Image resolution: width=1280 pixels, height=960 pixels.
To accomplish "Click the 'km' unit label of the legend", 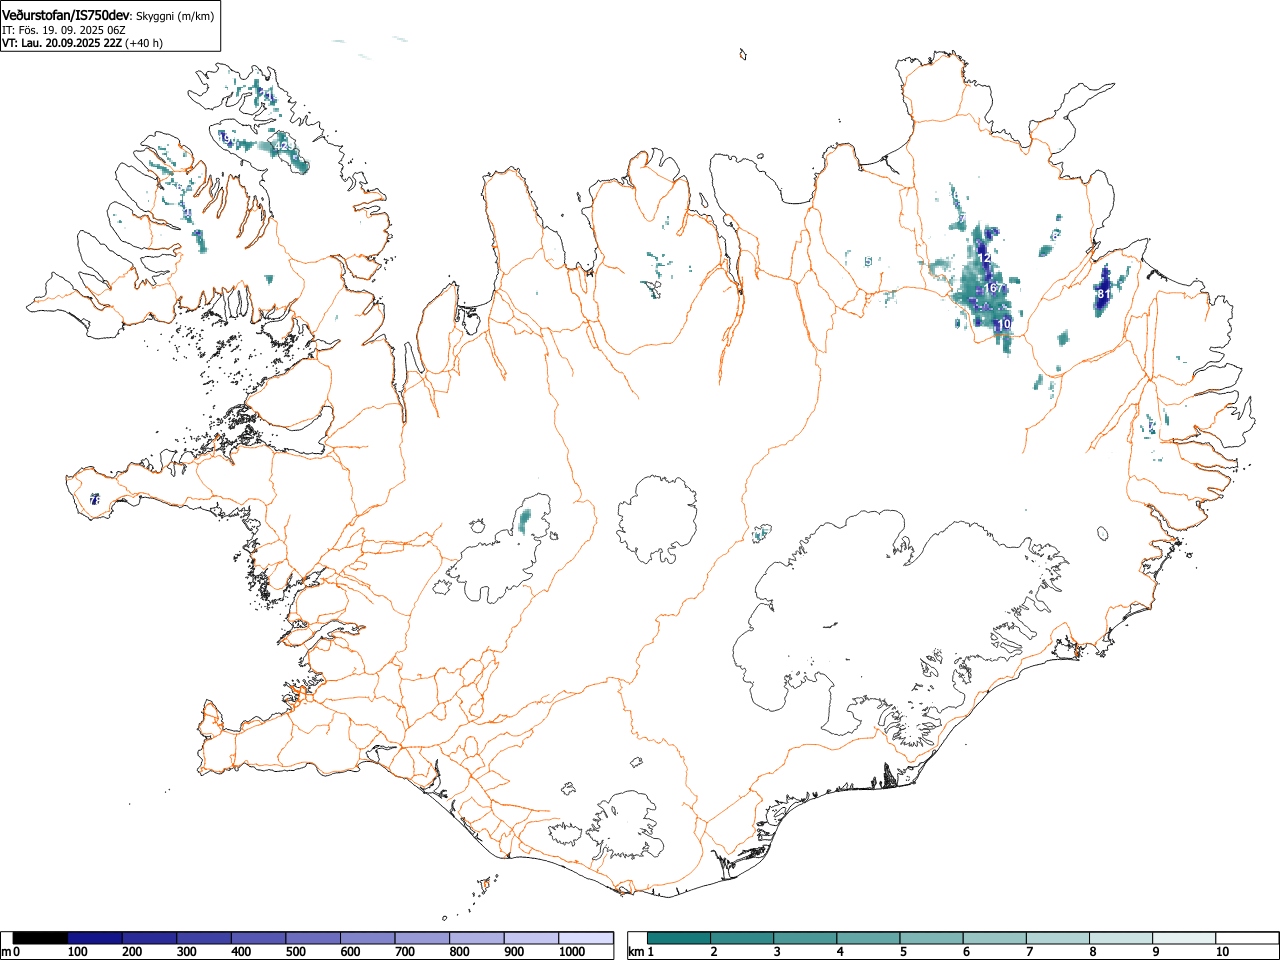I will coord(635,952).
